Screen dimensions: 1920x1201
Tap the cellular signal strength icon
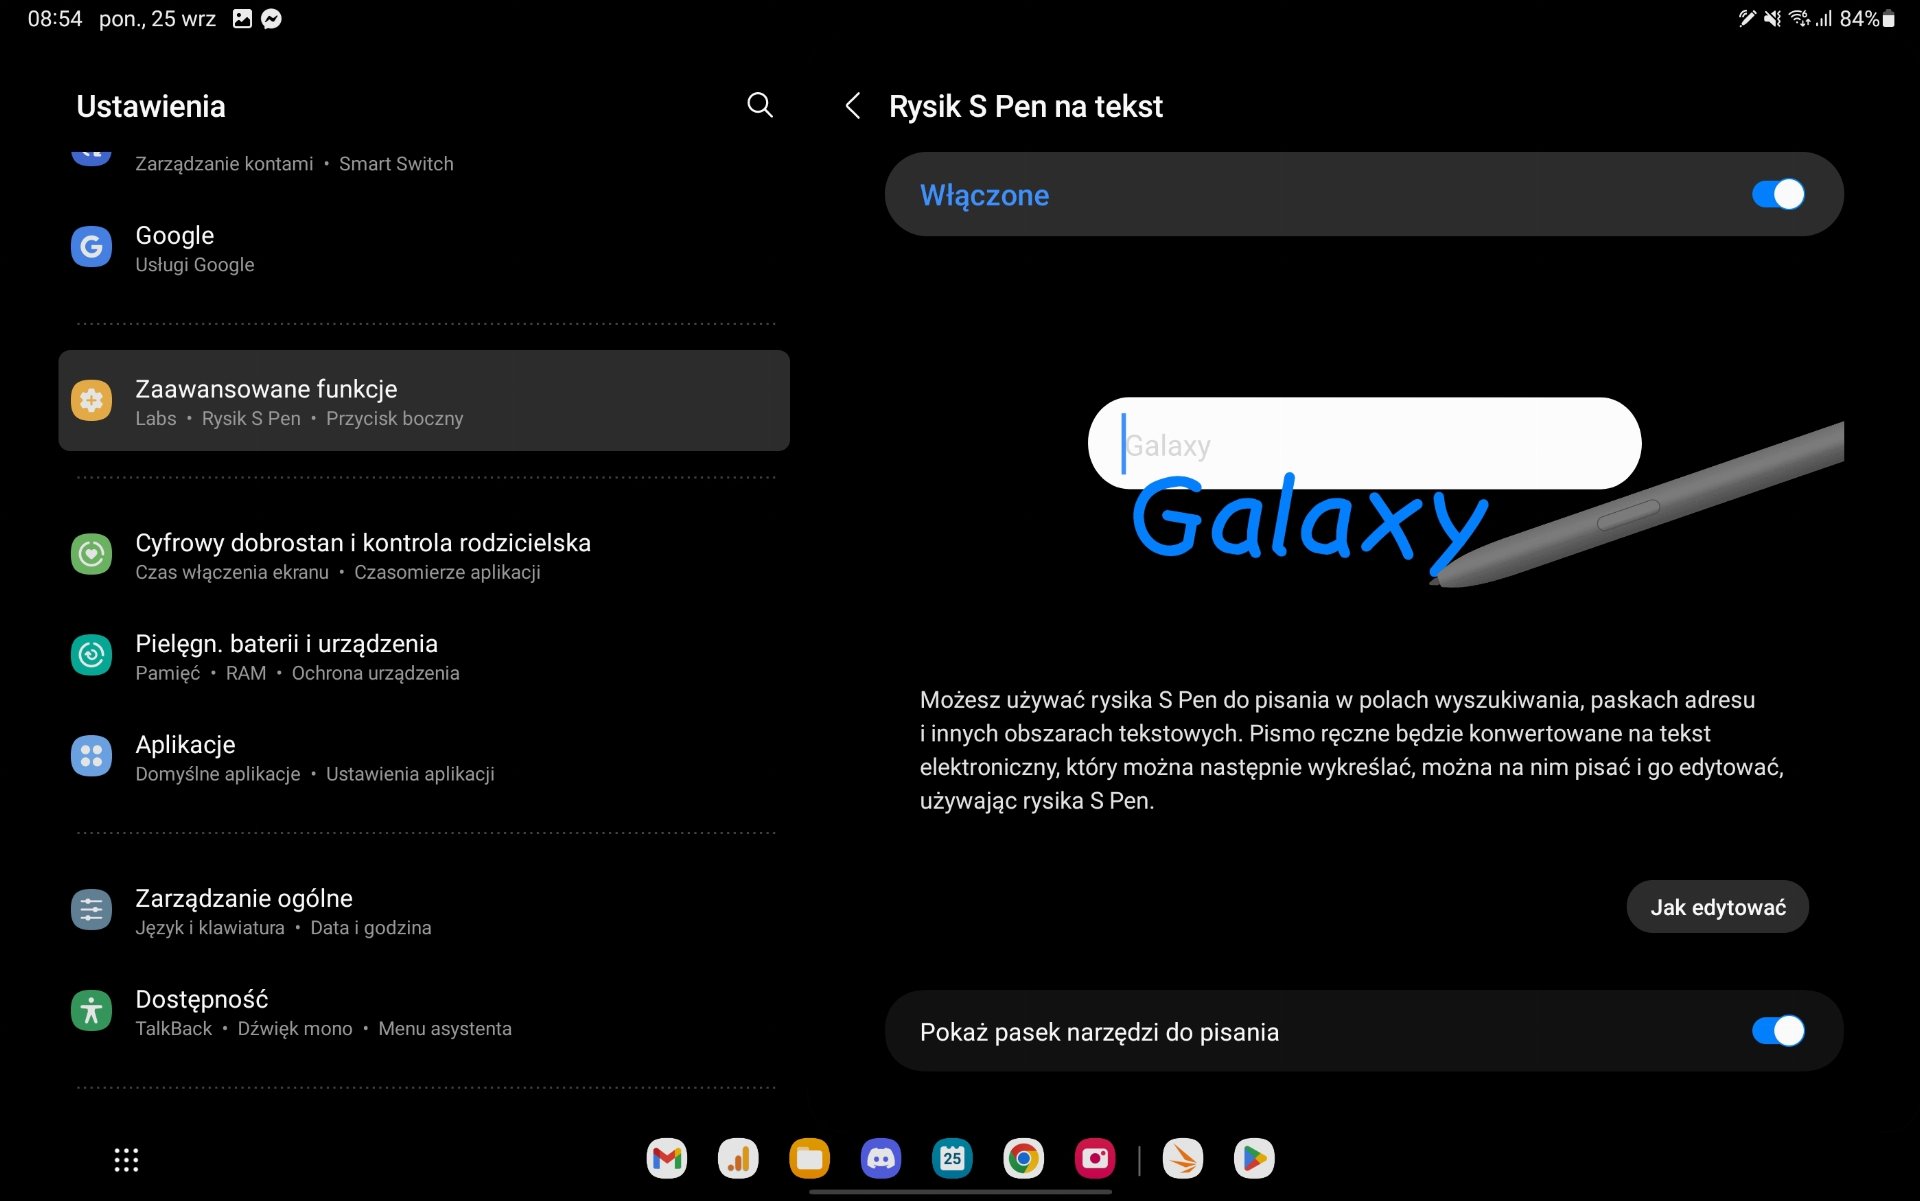click(1824, 19)
